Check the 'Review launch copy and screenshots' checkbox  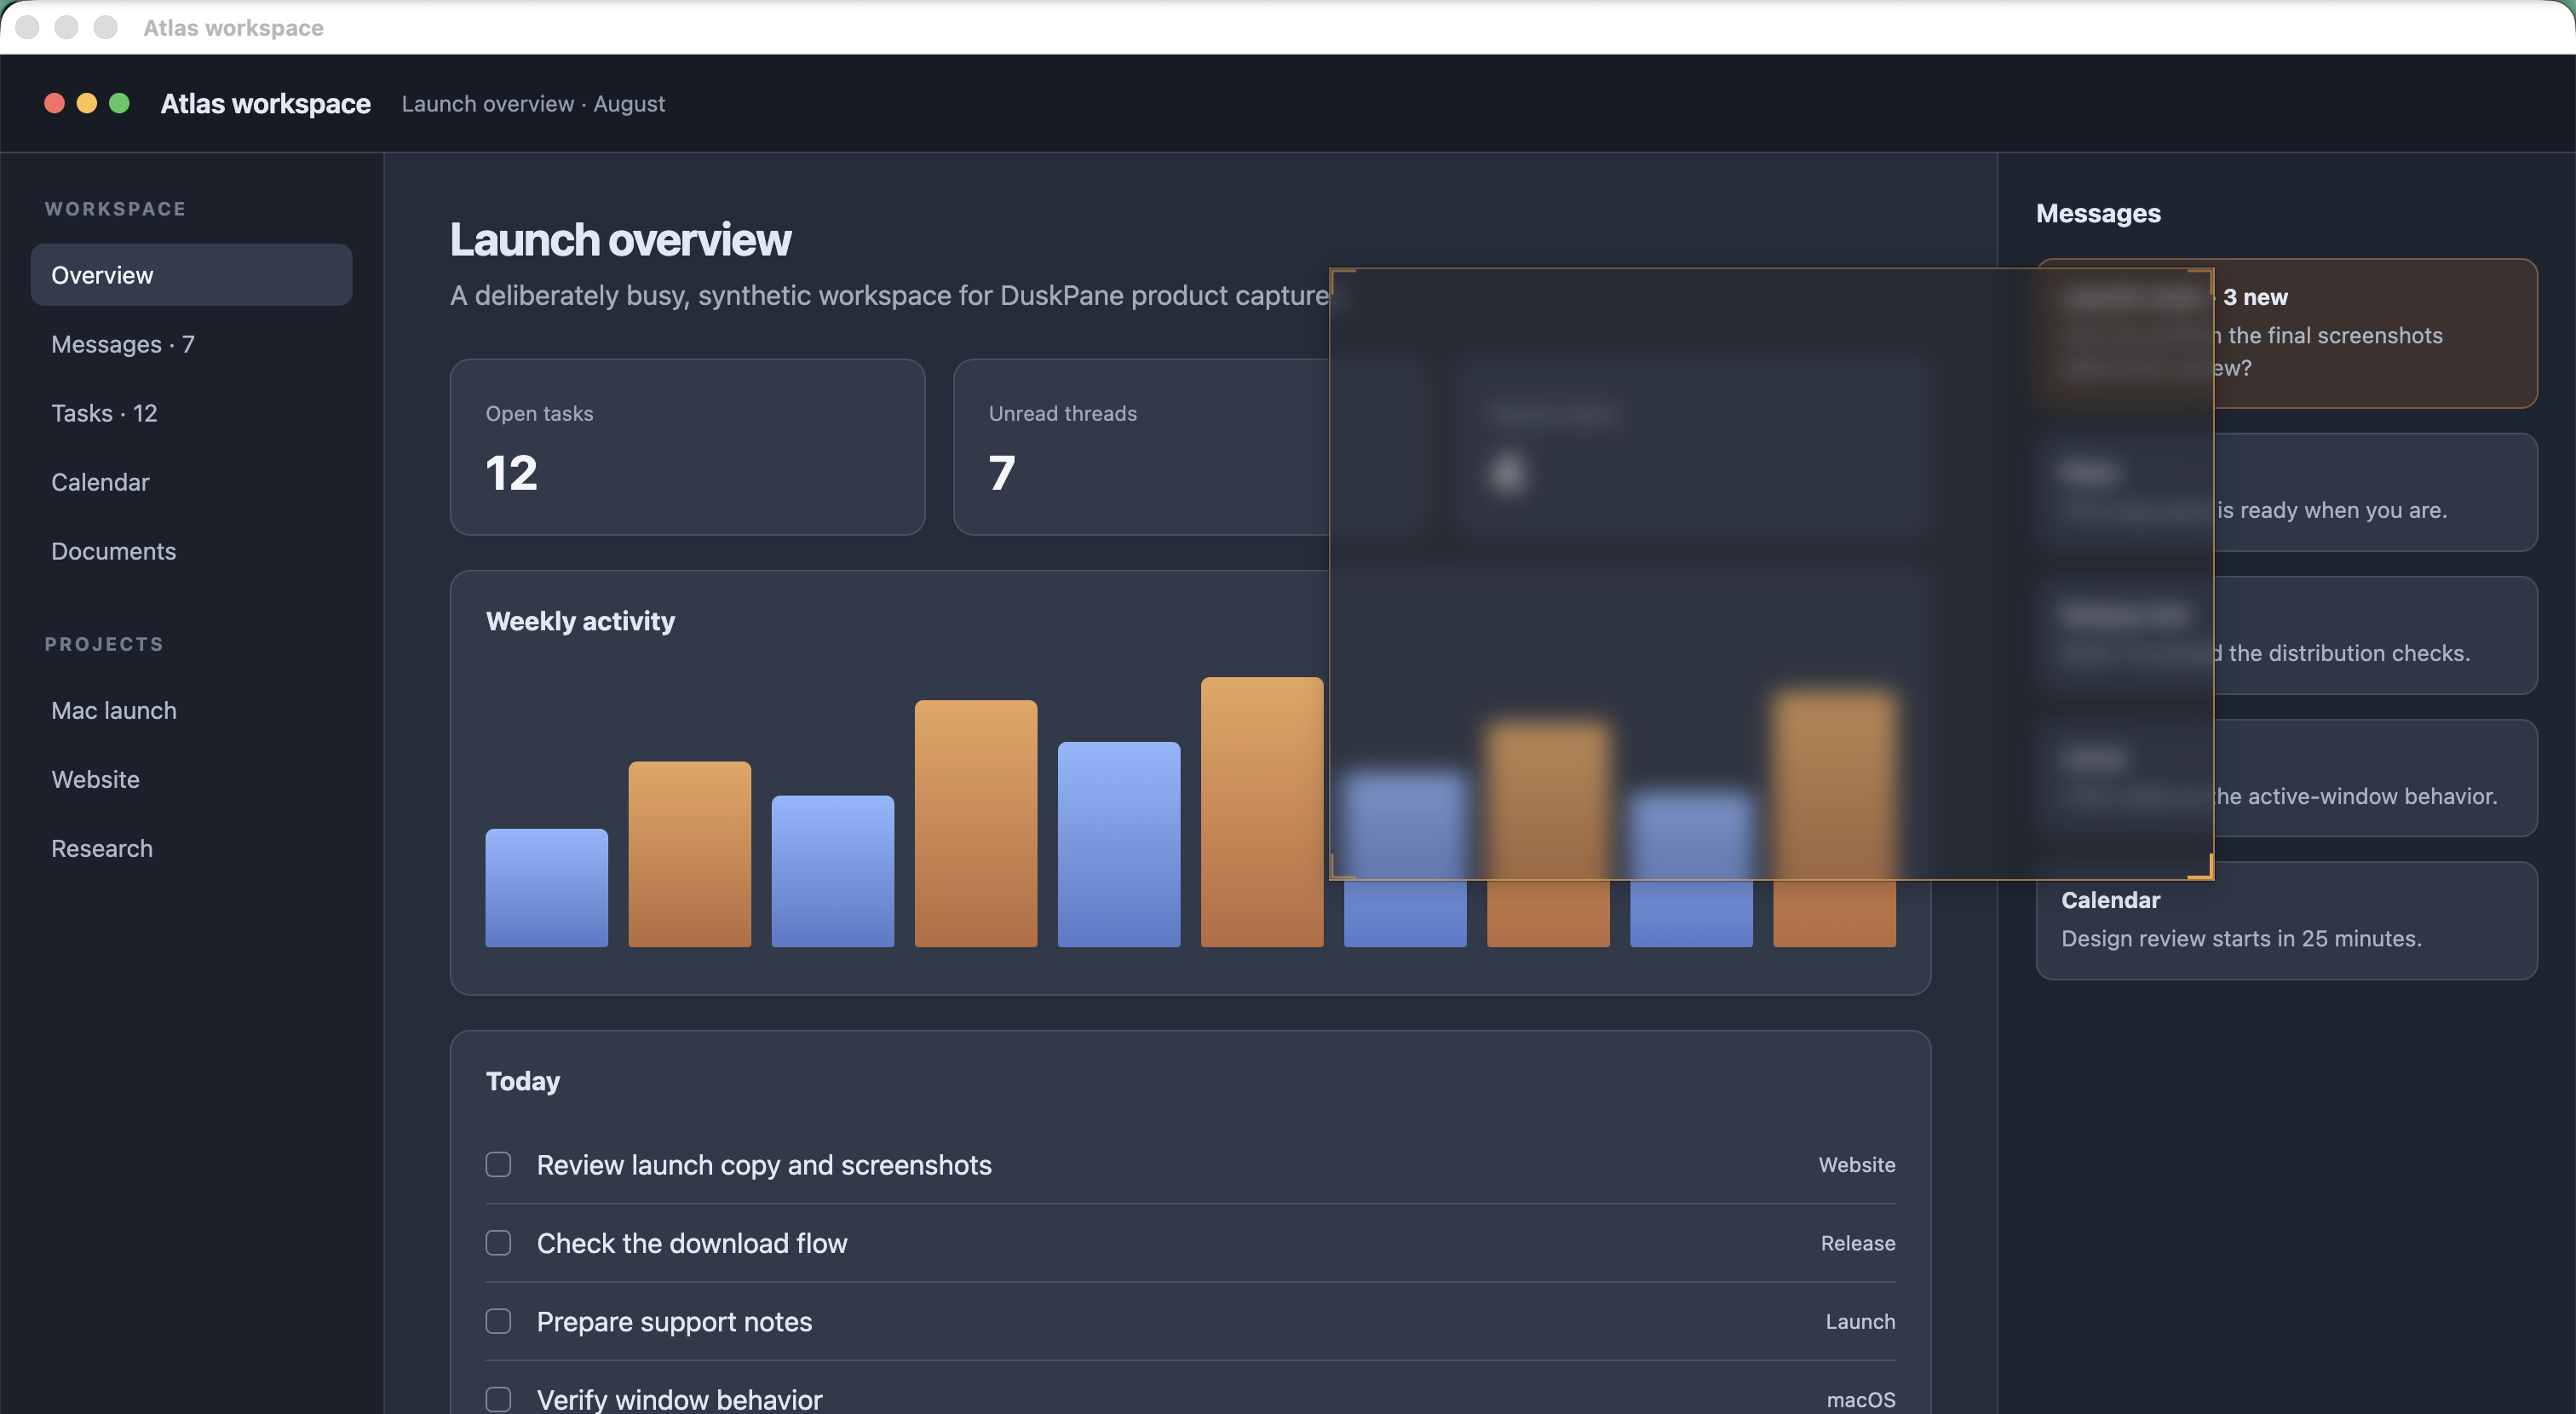pos(498,1164)
